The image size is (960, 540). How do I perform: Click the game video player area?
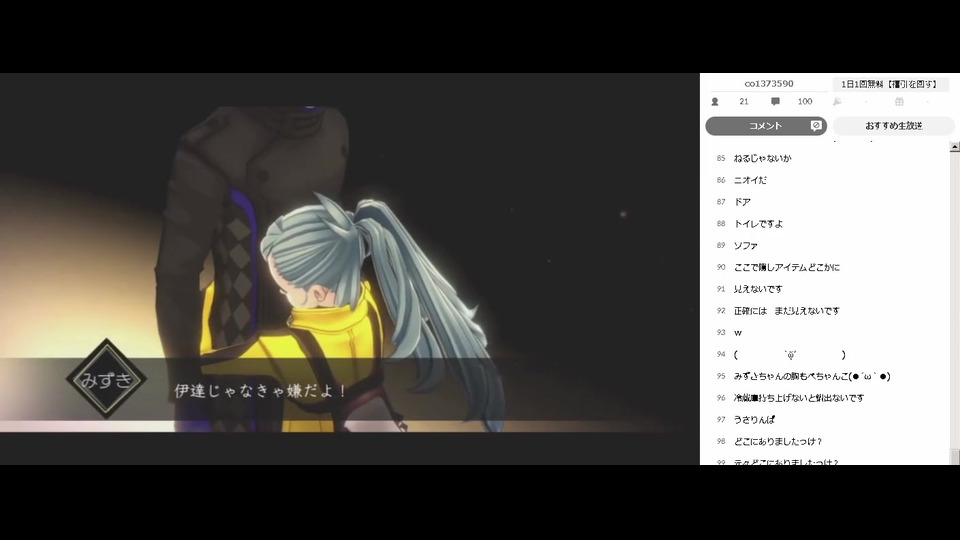[x=350, y=269]
